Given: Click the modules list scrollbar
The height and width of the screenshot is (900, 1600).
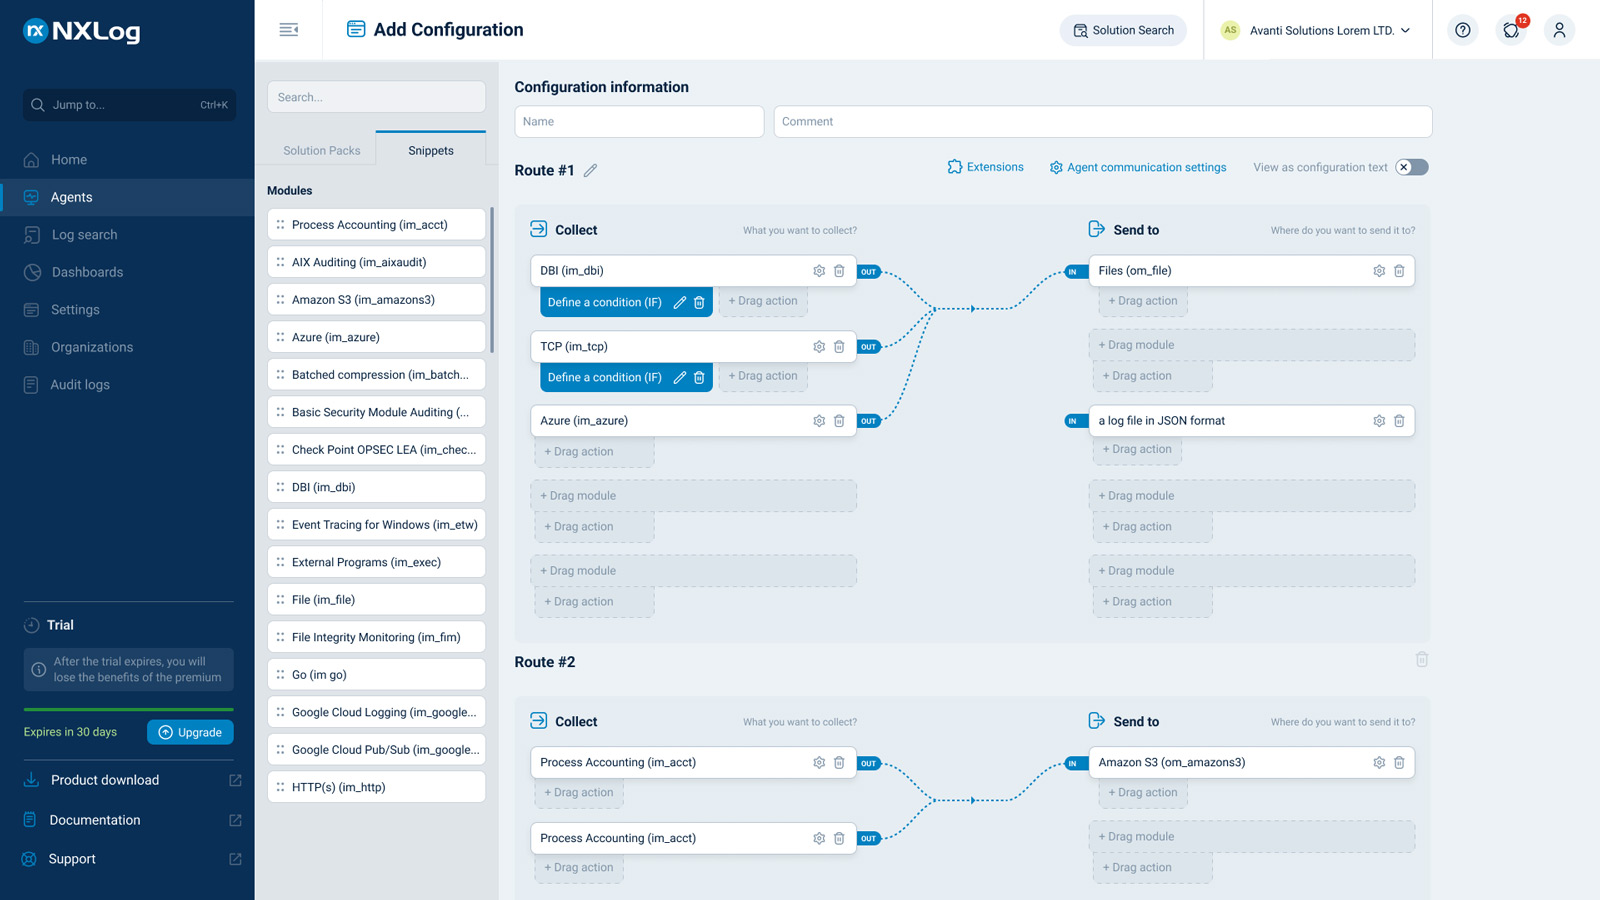Looking at the screenshot, I should pyautogui.click(x=492, y=280).
